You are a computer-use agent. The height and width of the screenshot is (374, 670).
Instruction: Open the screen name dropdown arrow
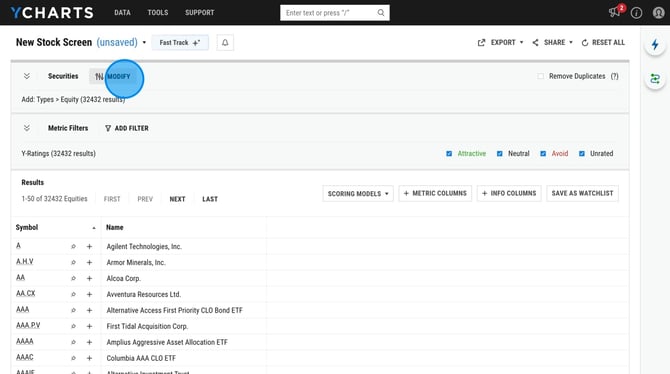point(144,42)
